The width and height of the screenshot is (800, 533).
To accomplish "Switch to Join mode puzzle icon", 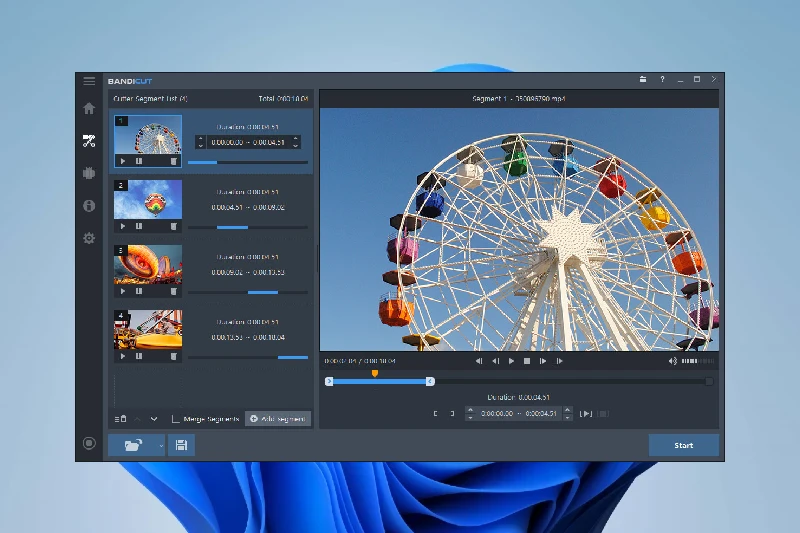I will [x=89, y=173].
